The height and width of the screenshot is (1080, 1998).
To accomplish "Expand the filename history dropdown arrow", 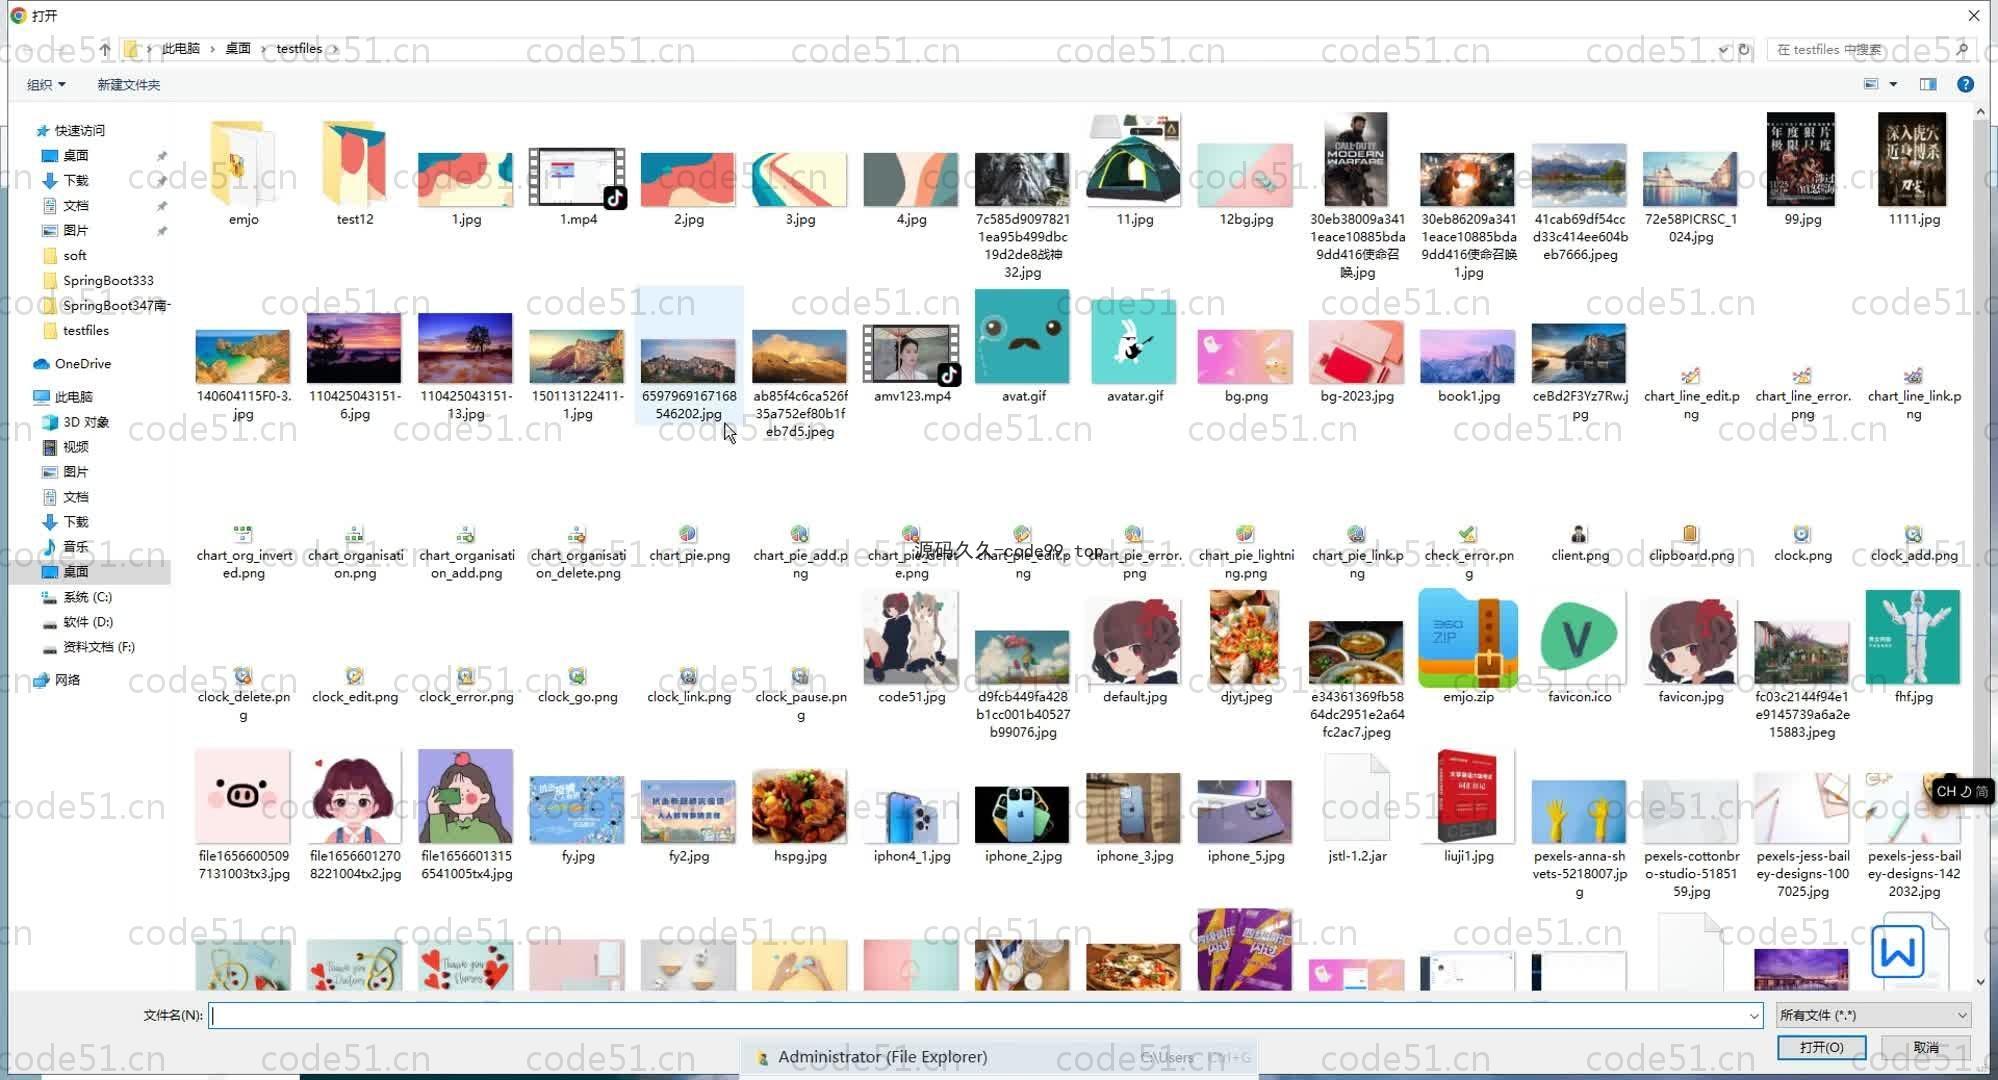I will coord(1753,1016).
